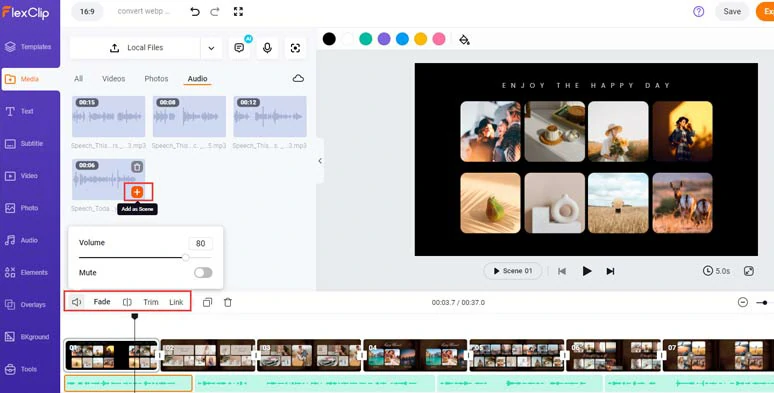
Task: Skip to the next scene
Action: coord(611,271)
